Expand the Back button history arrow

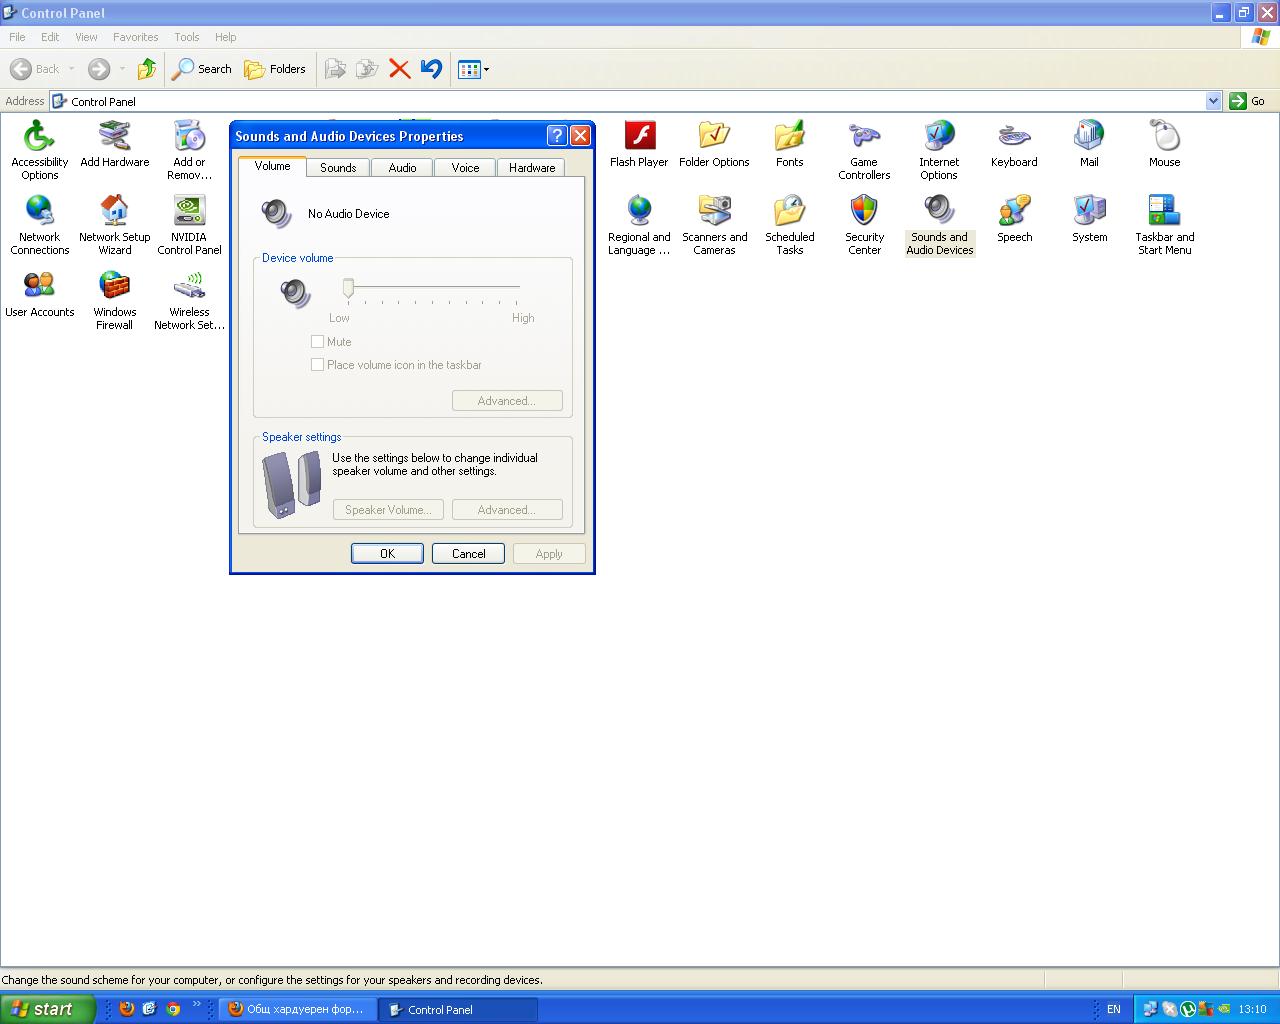click(x=72, y=69)
